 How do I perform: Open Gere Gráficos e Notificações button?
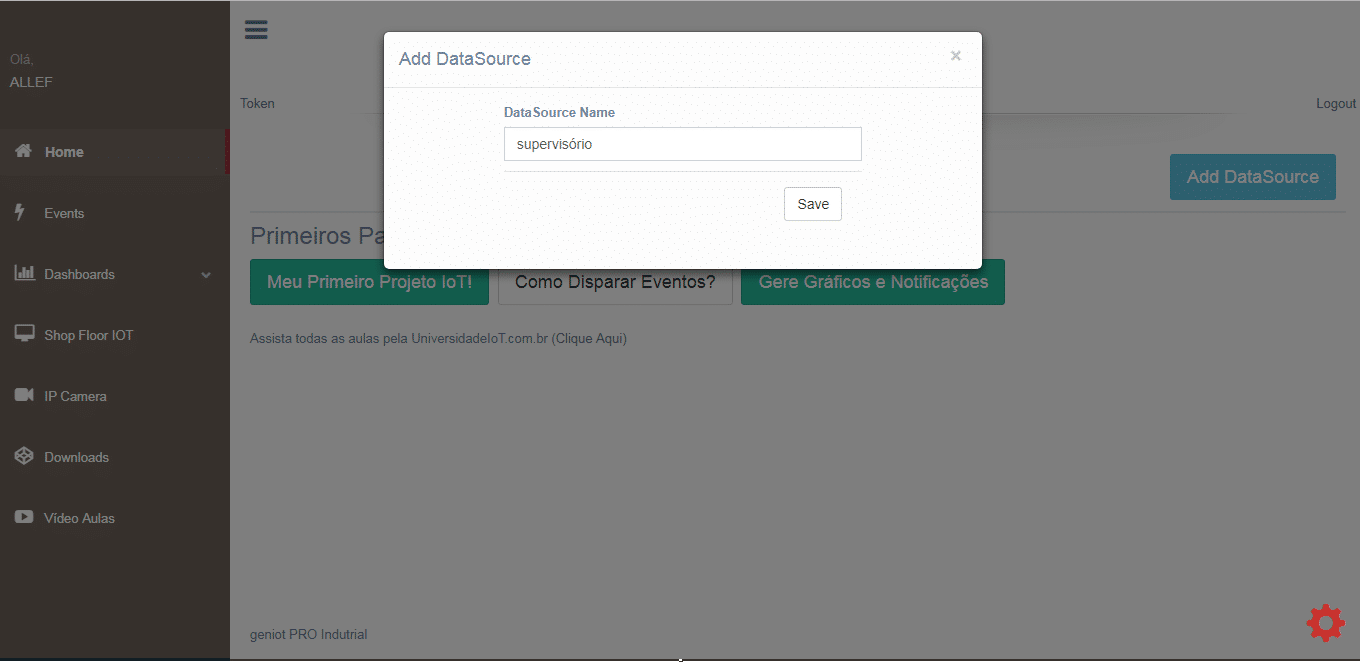872,282
